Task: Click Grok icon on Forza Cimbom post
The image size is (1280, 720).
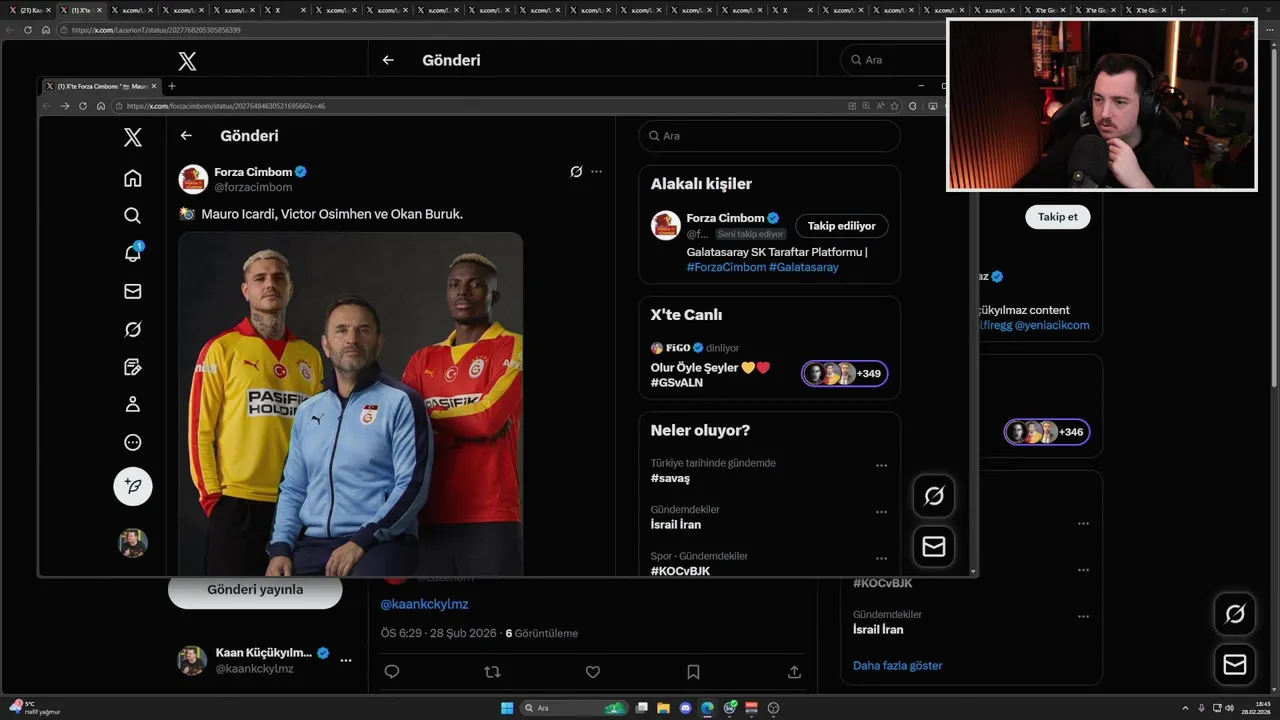Action: pyautogui.click(x=576, y=172)
